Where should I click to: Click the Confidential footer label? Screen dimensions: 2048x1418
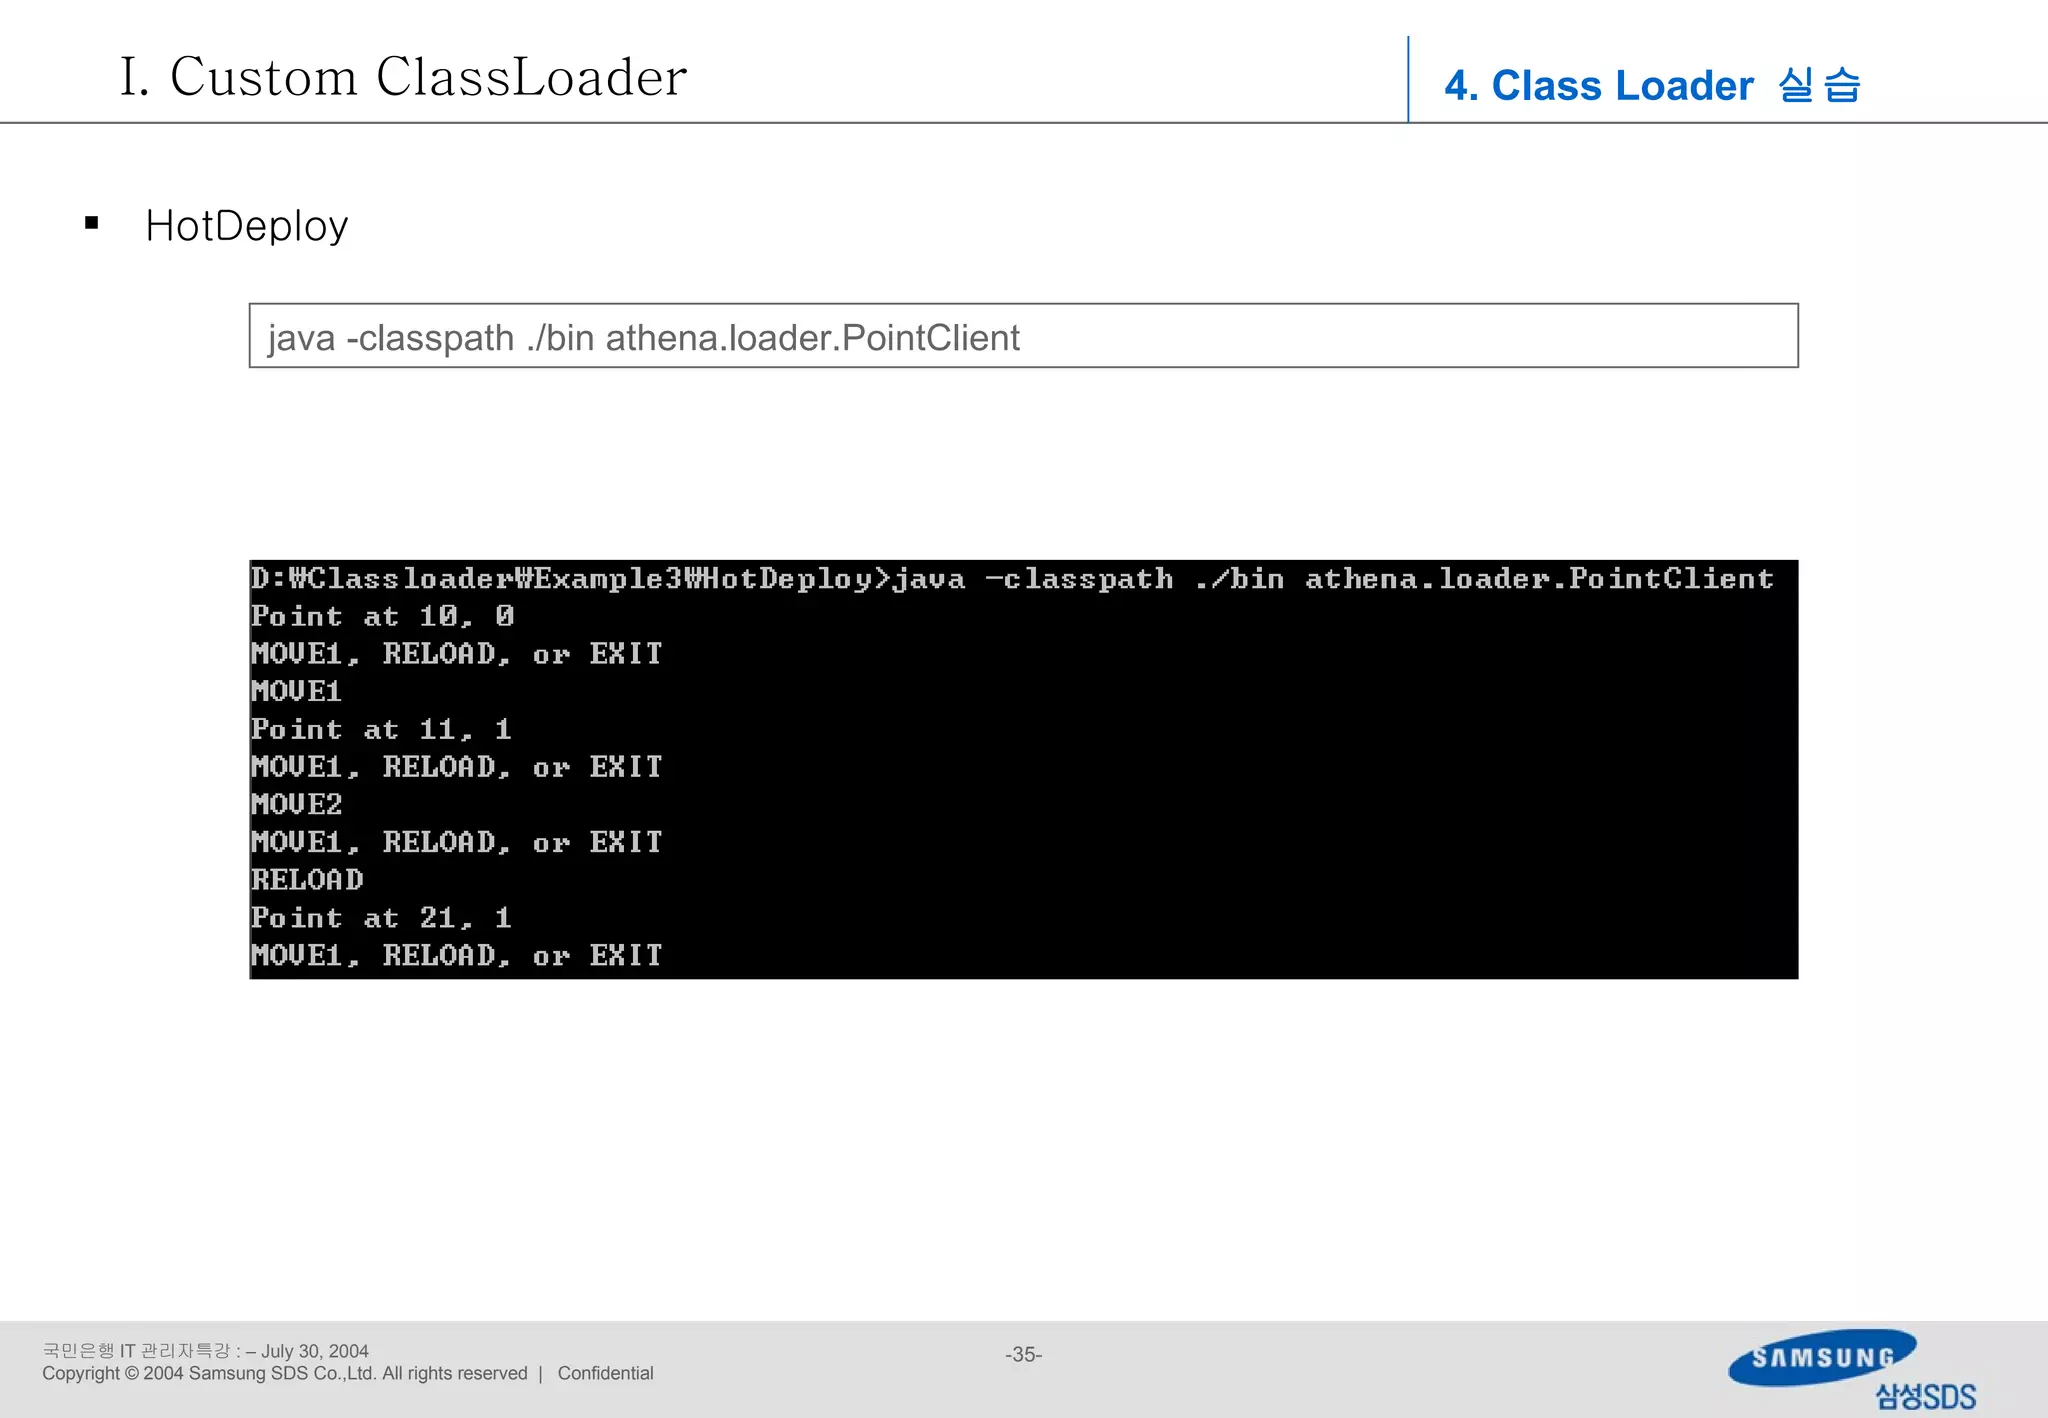point(605,1373)
